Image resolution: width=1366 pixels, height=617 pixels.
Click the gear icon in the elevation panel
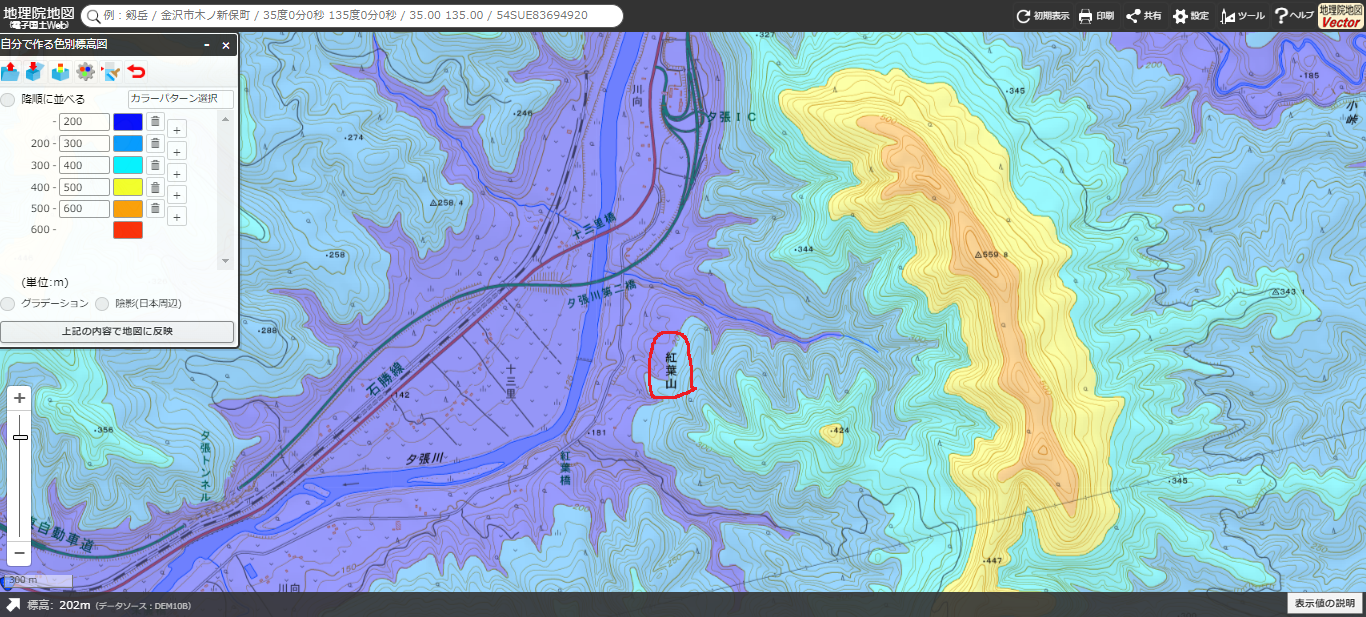click(x=85, y=71)
